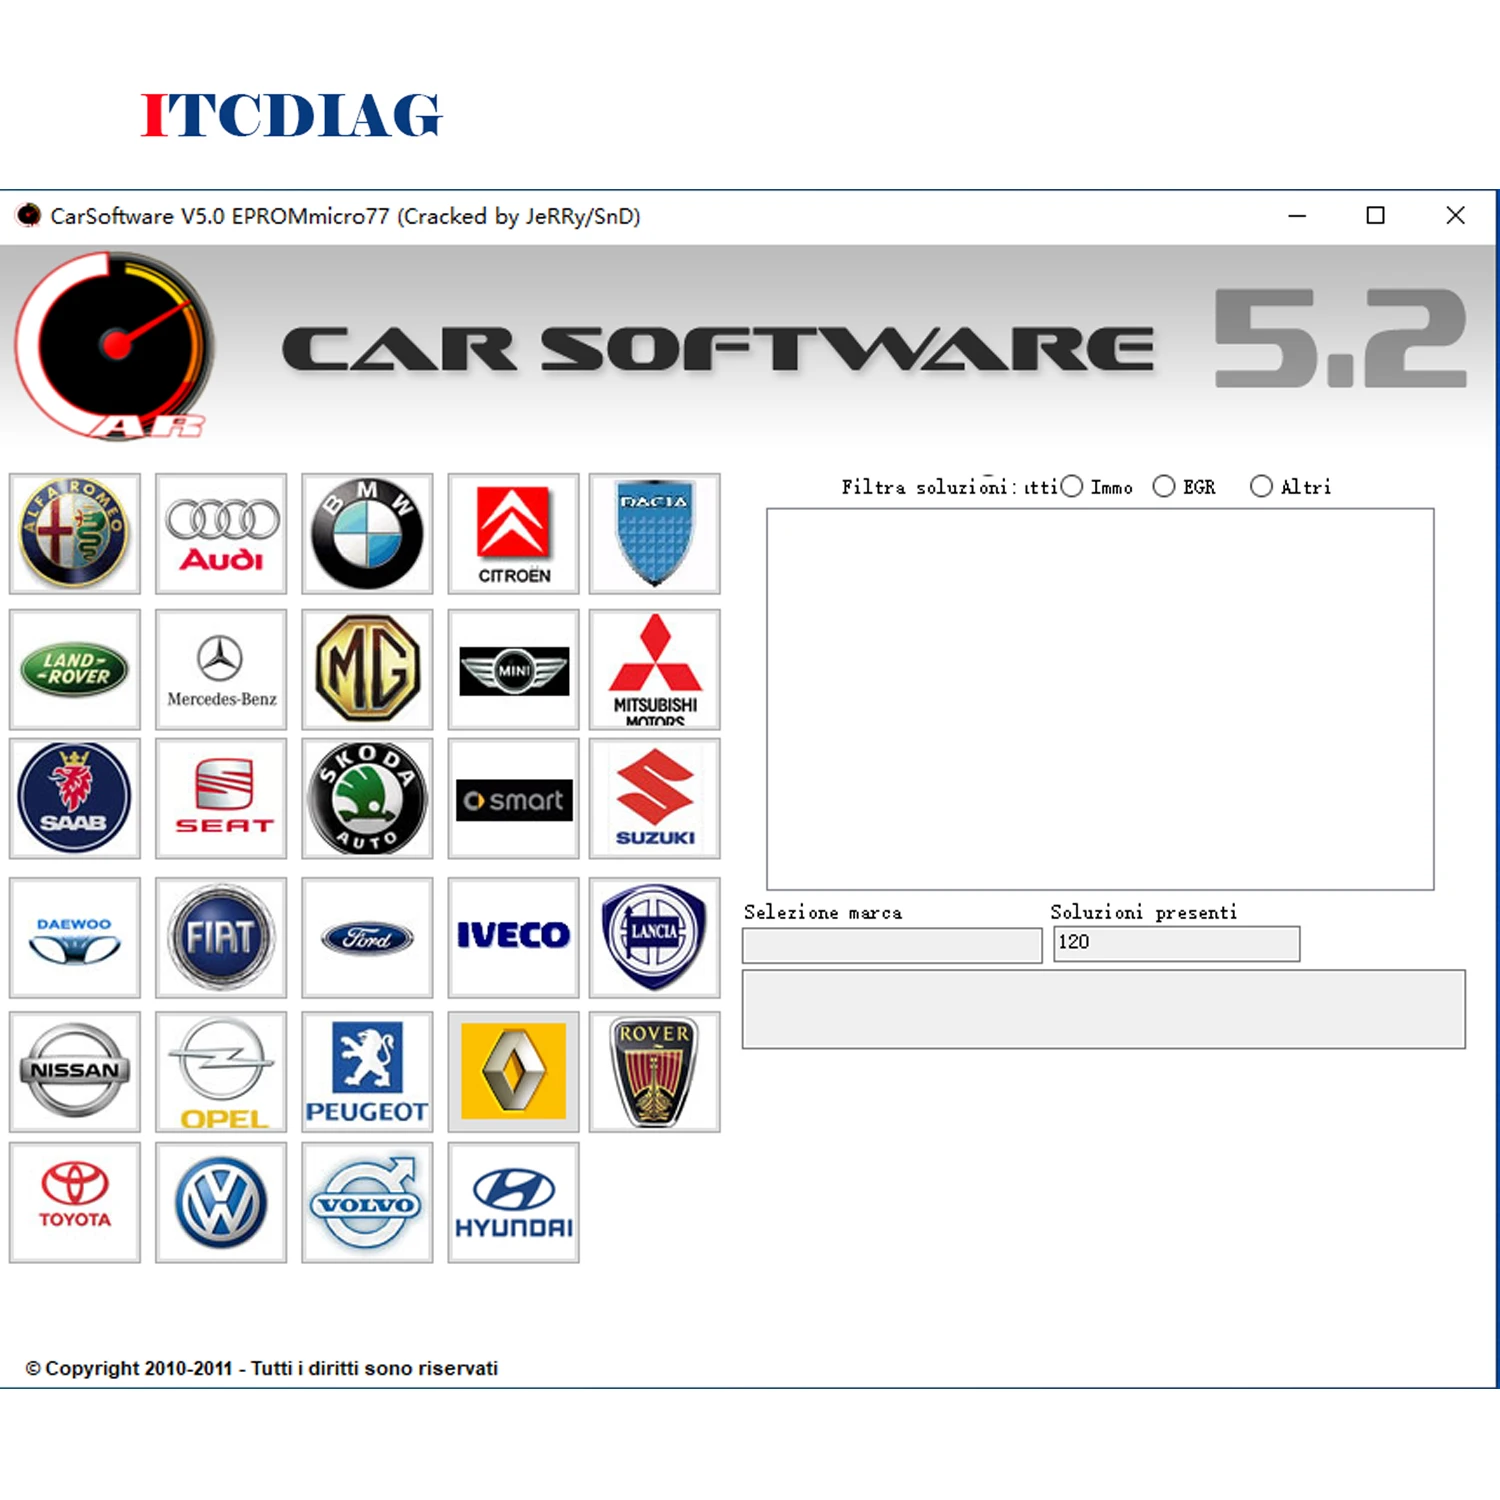This screenshot has height=1500, width=1500.
Task: Click the Selezione marca field
Action: pos(892,945)
